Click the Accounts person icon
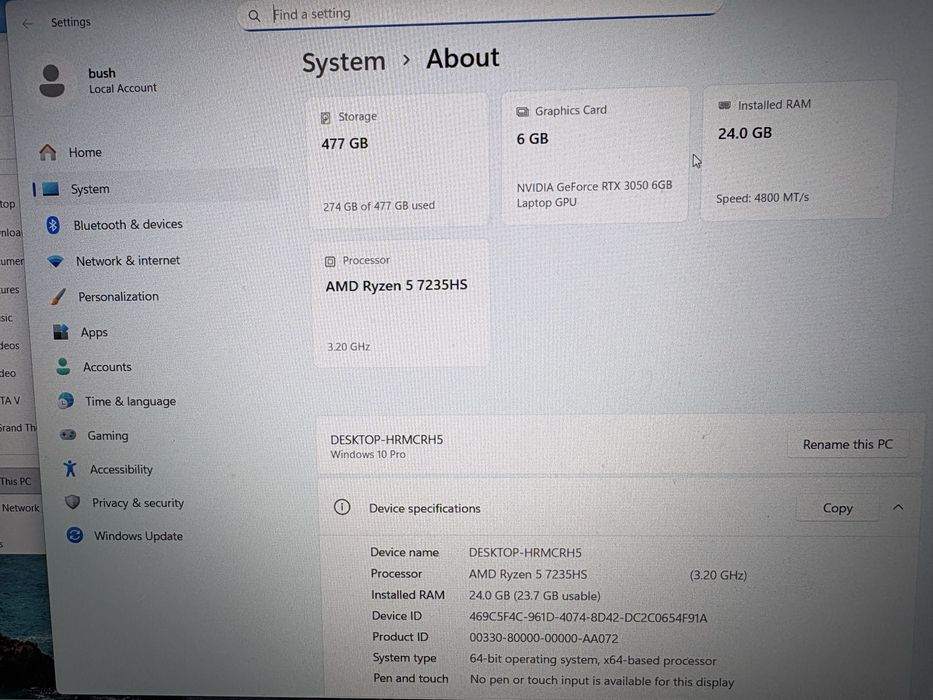Image resolution: width=933 pixels, height=700 pixels. click(x=63, y=367)
